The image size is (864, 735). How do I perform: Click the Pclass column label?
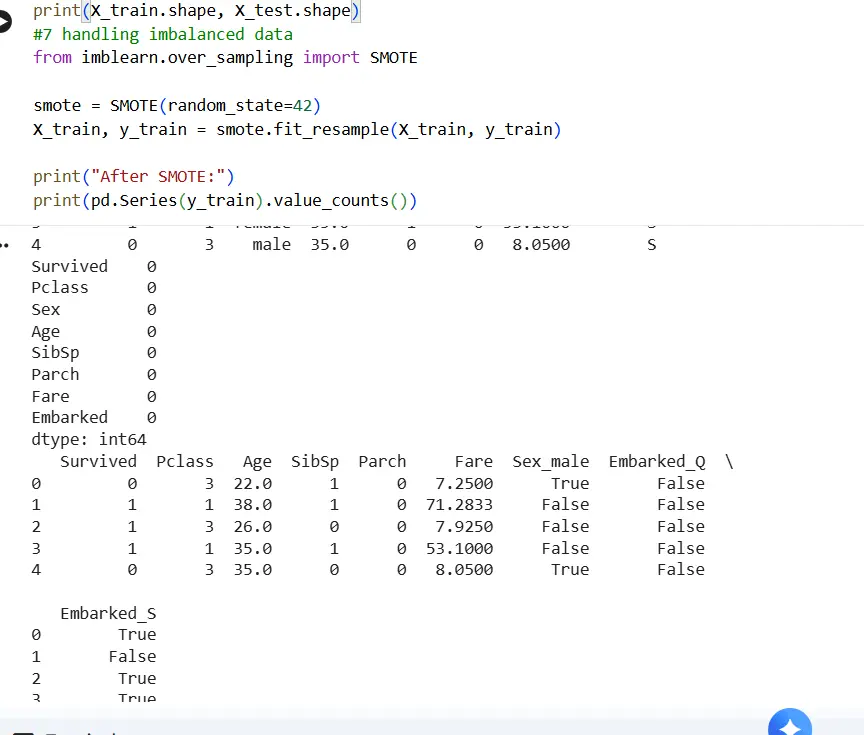(185, 461)
